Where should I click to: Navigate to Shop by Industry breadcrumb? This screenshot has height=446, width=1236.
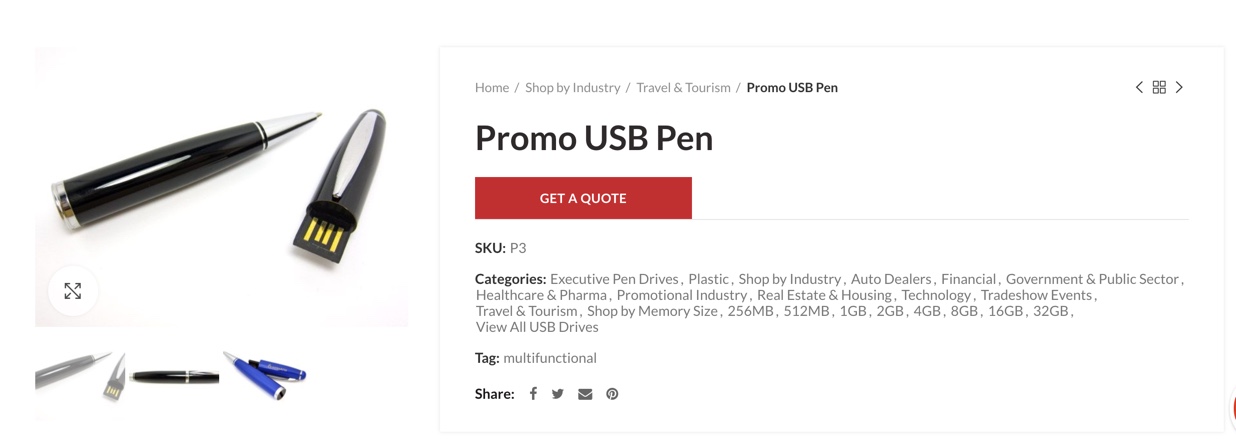tap(573, 88)
